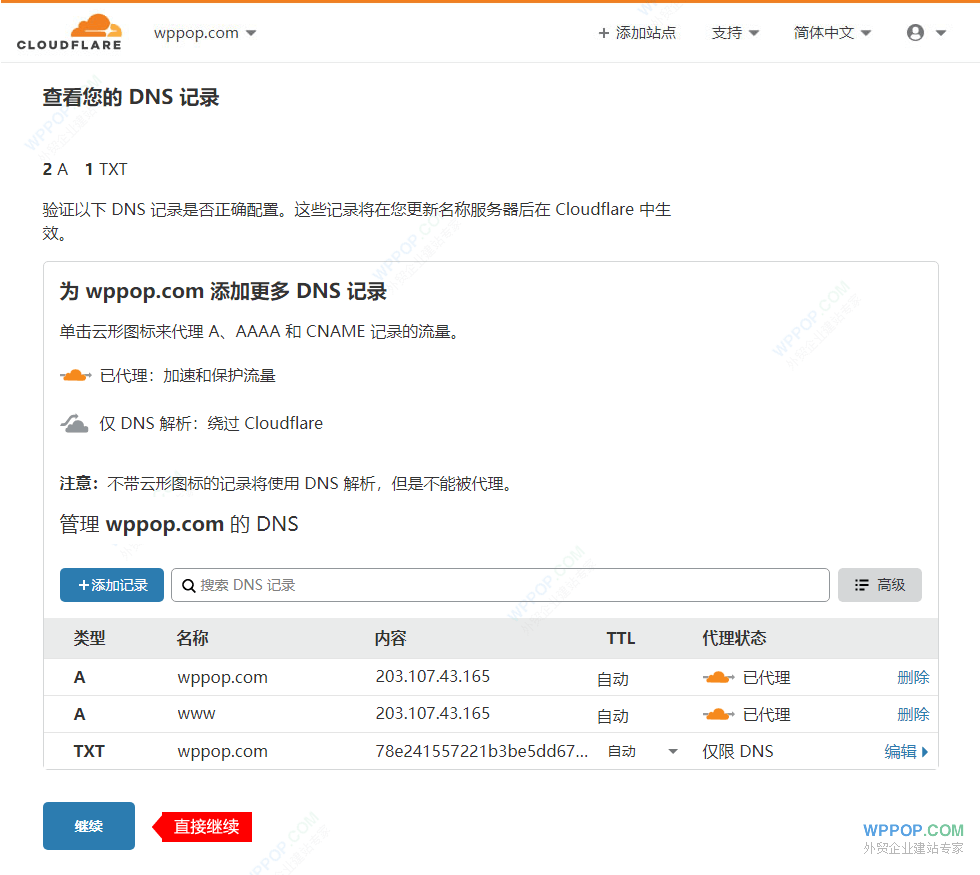This screenshot has width=980, height=875.
Task: Open the TTL 自动 dropdown for the TXT record
Action: coord(672,751)
